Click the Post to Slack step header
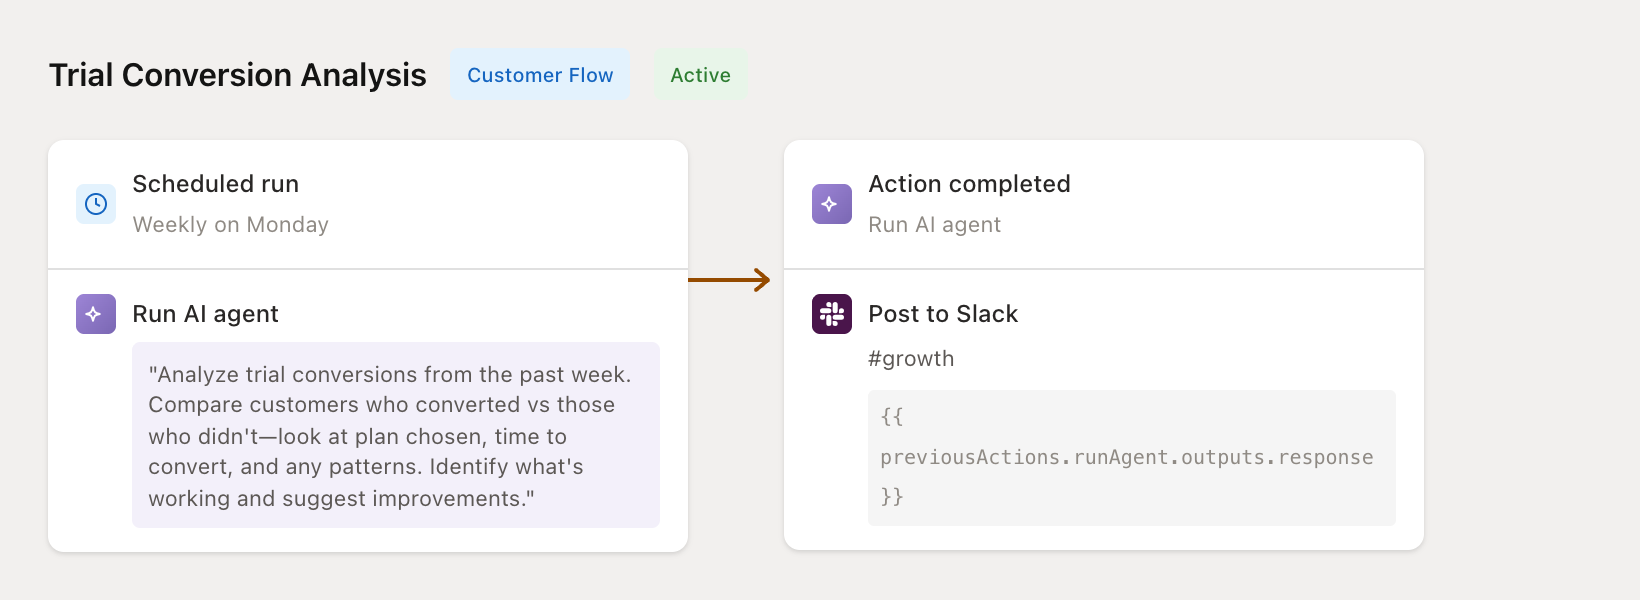 (x=943, y=313)
